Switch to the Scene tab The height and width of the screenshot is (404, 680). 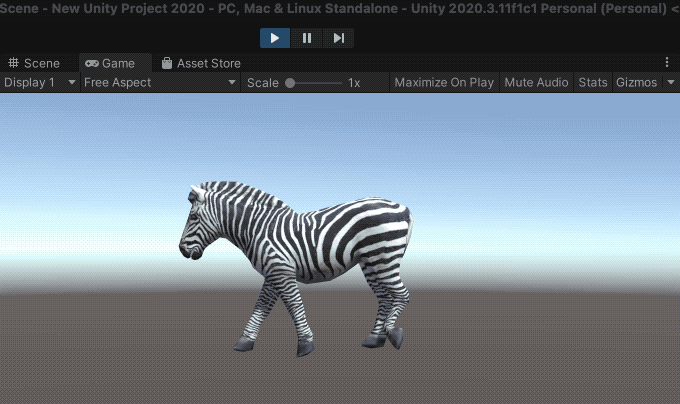coord(34,63)
